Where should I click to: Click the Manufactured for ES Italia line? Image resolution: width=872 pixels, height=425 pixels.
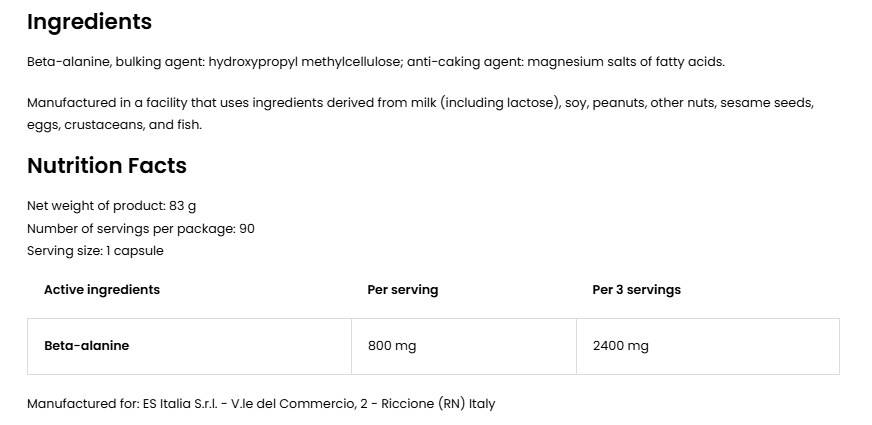[261, 404]
